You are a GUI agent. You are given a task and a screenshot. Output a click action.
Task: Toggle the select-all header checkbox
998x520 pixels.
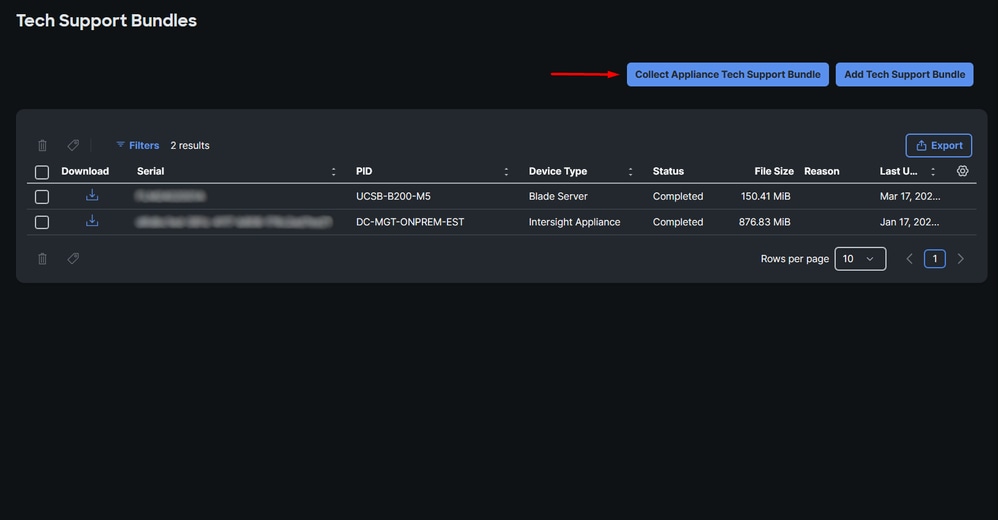pos(42,172)
